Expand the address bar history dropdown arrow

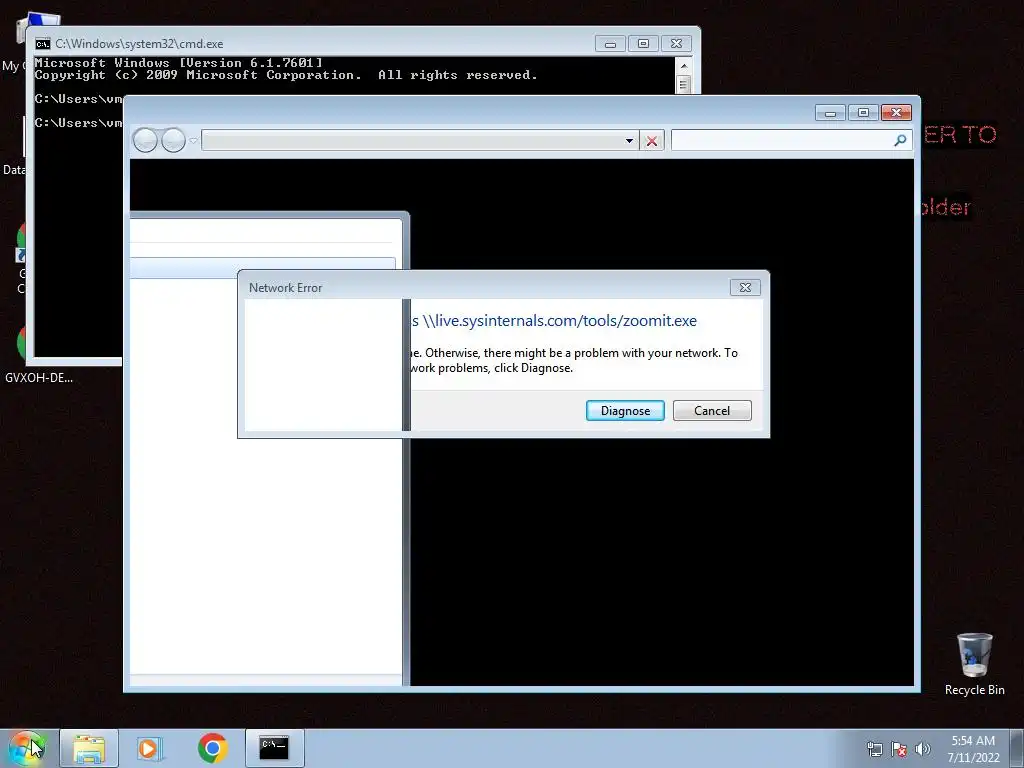pyautogui.click(x=630, y=140)
